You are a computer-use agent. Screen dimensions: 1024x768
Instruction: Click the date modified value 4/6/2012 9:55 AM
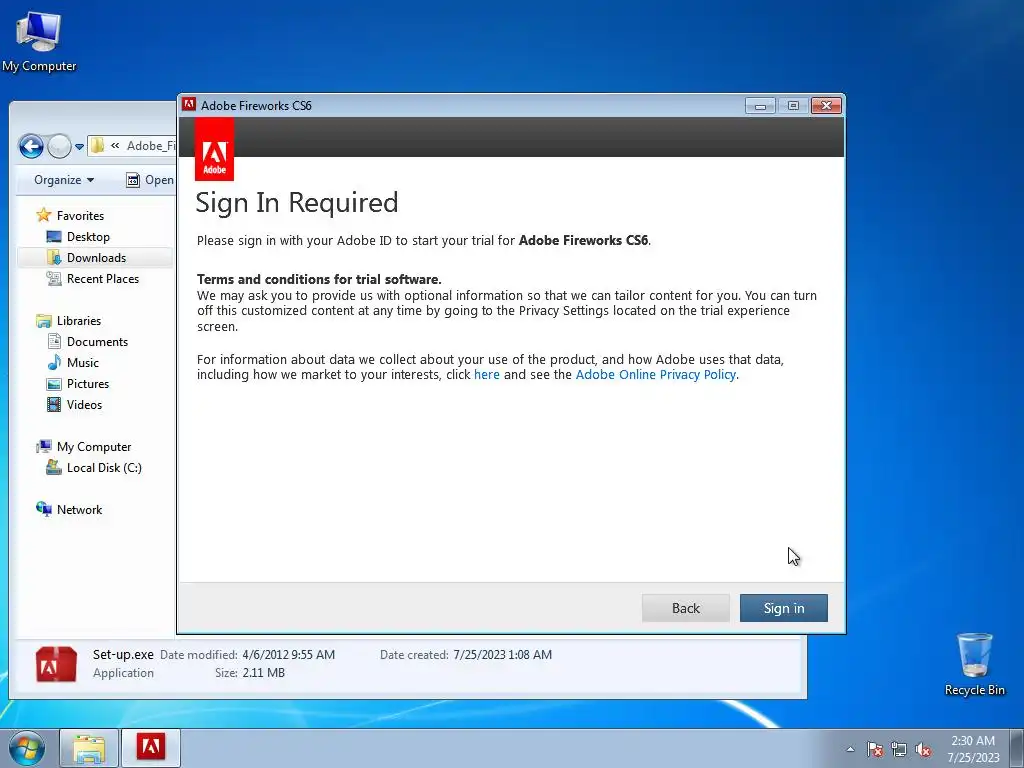point(289,654)
